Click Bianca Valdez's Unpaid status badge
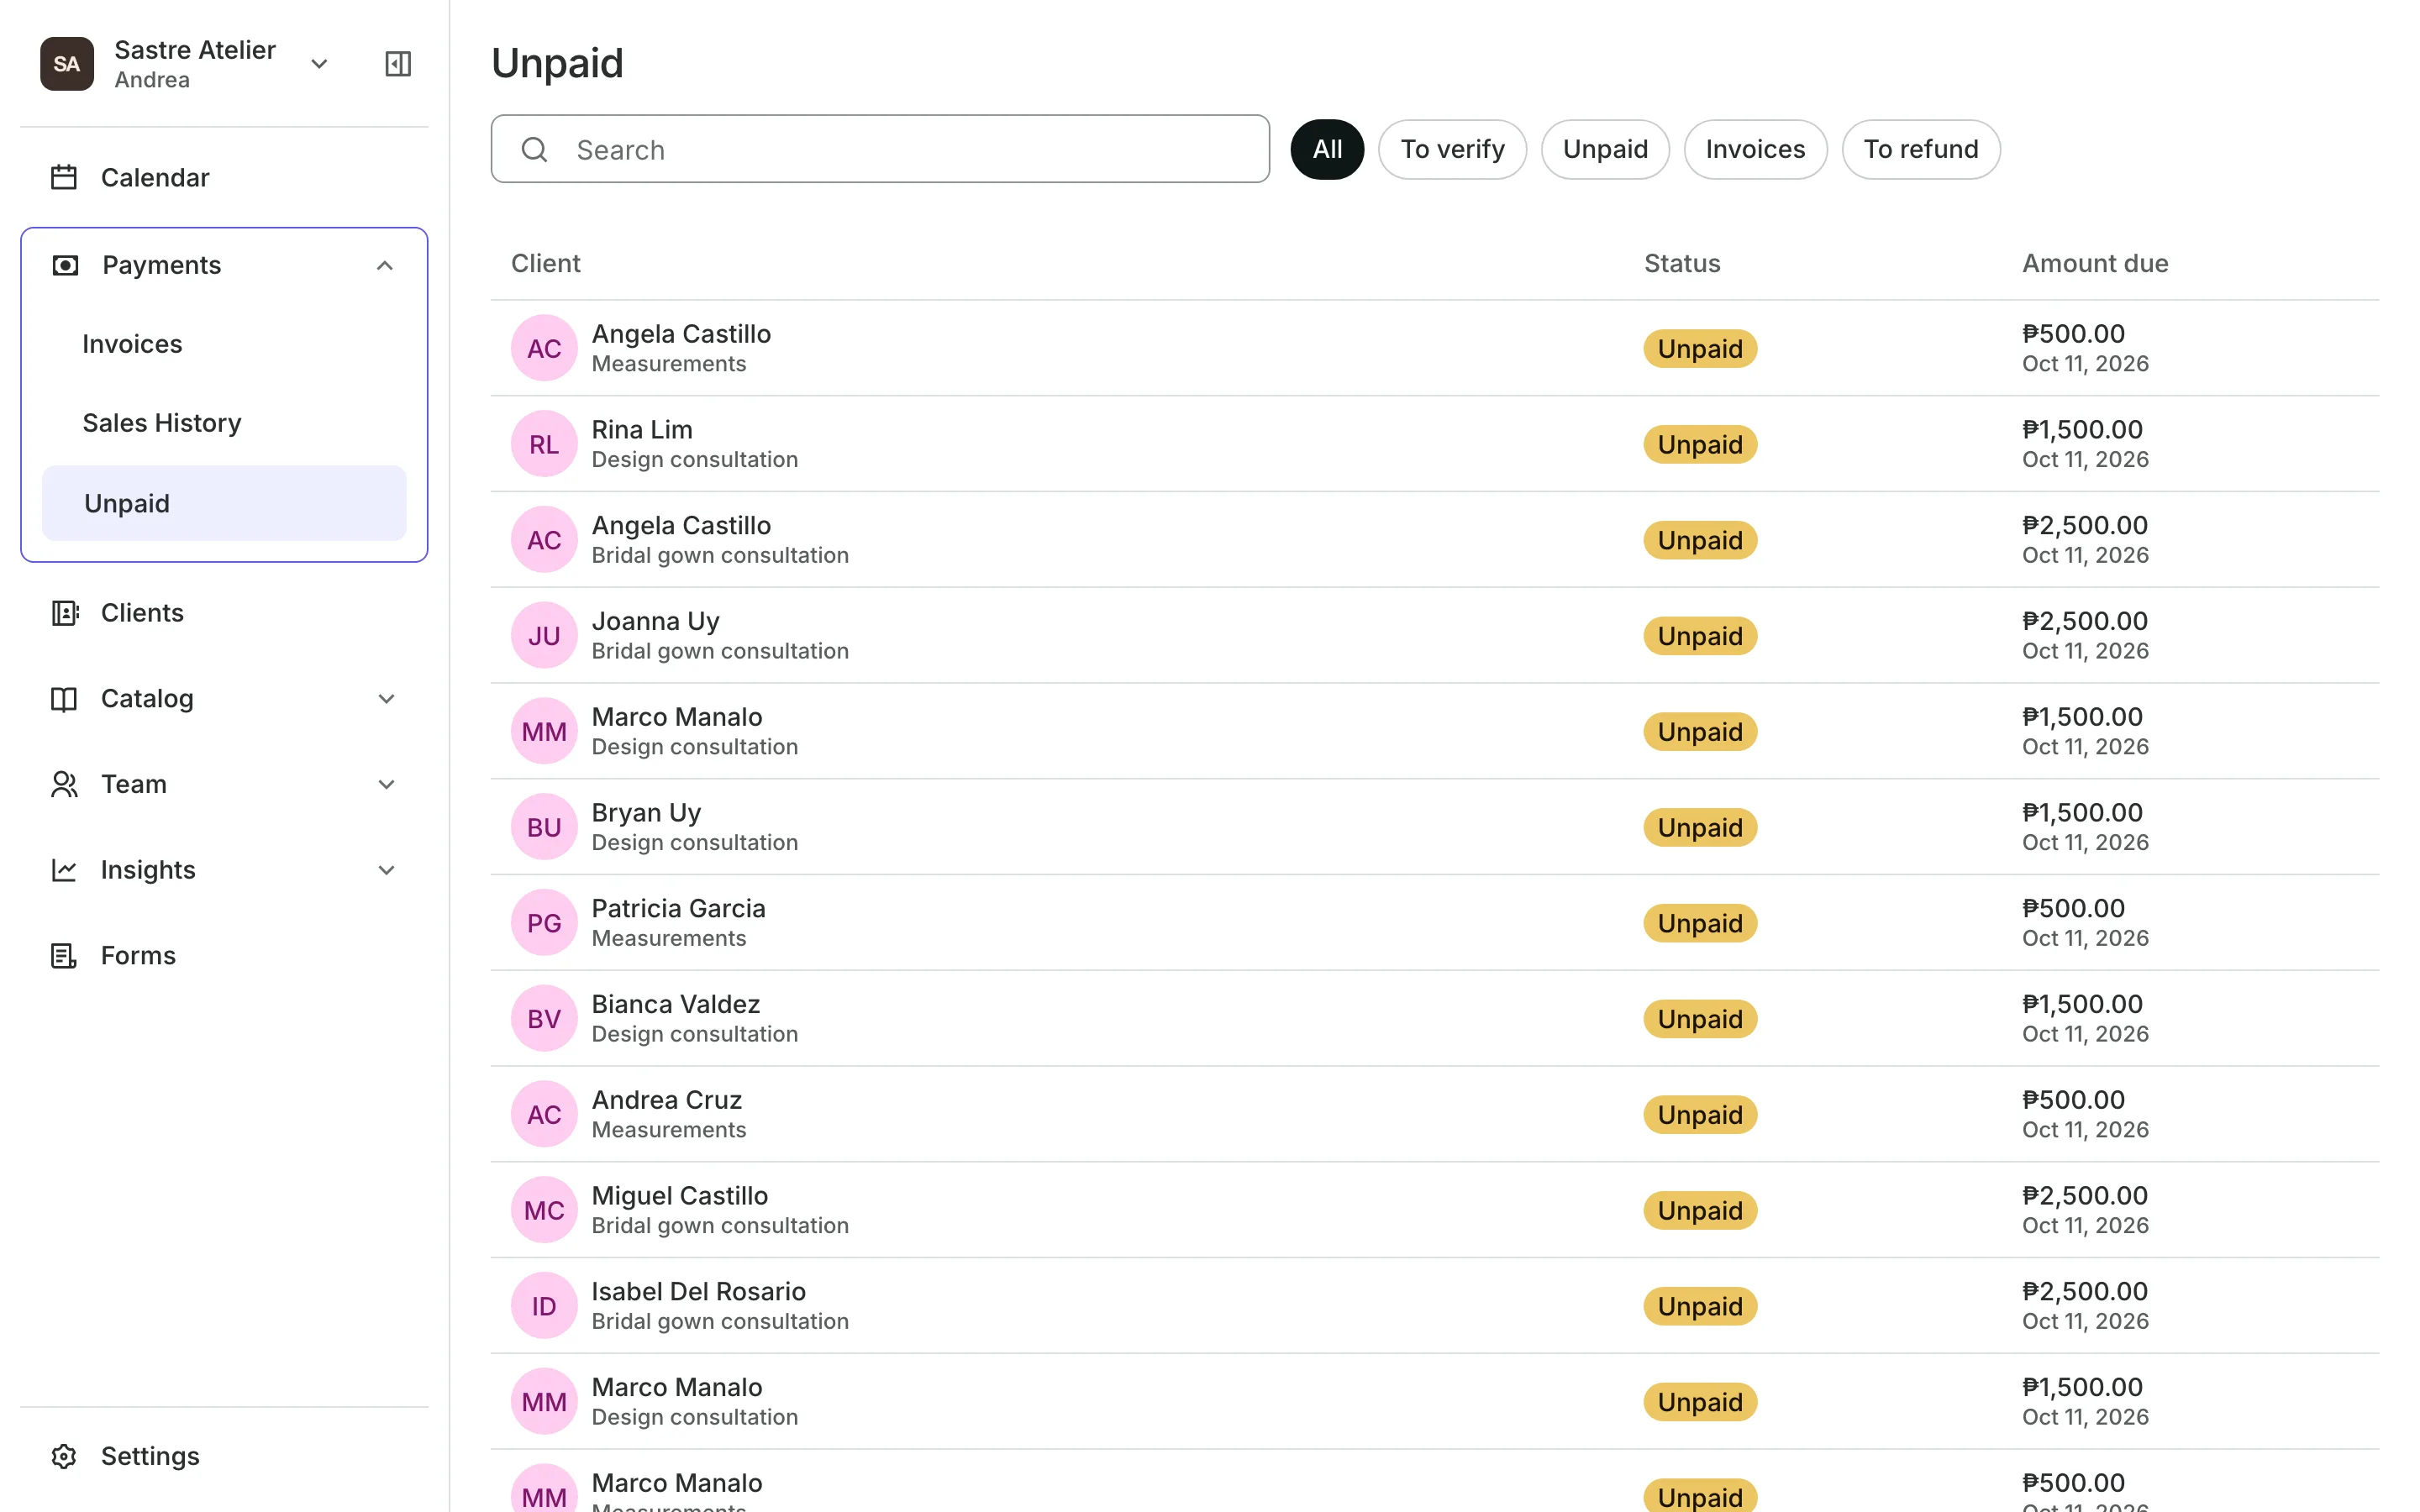The image size is (2420, 1512). pyautogui.click(x=1700, y=1019)
